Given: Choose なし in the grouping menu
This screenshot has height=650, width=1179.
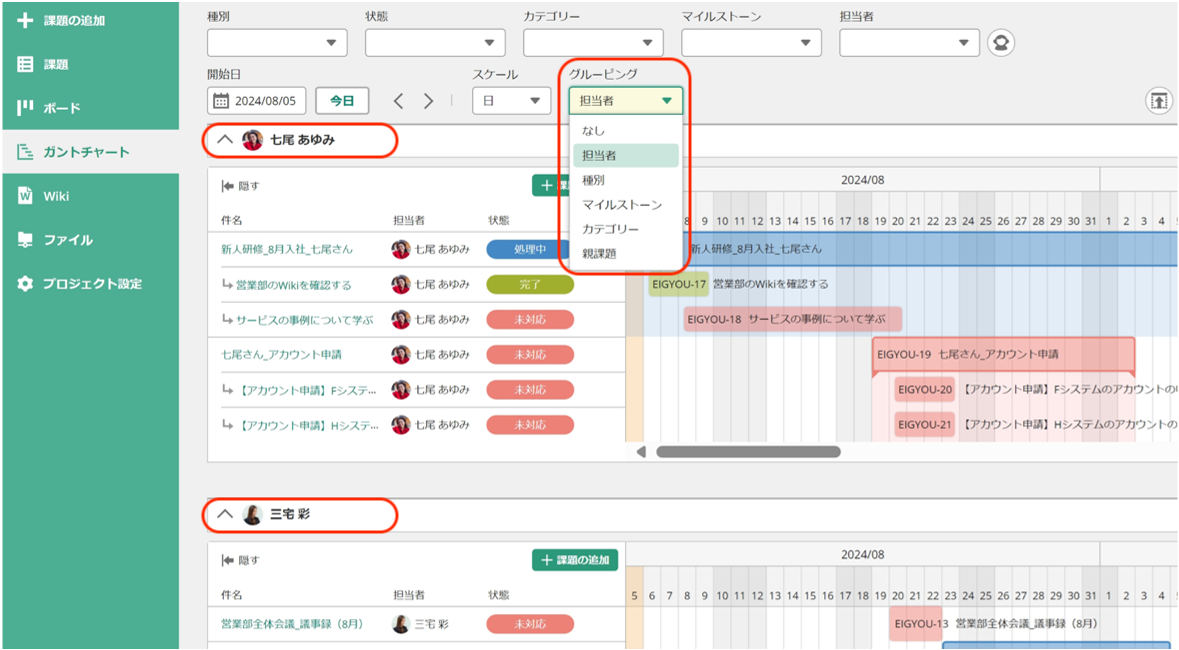Looking at the screenshot, I should coord(594,131).
